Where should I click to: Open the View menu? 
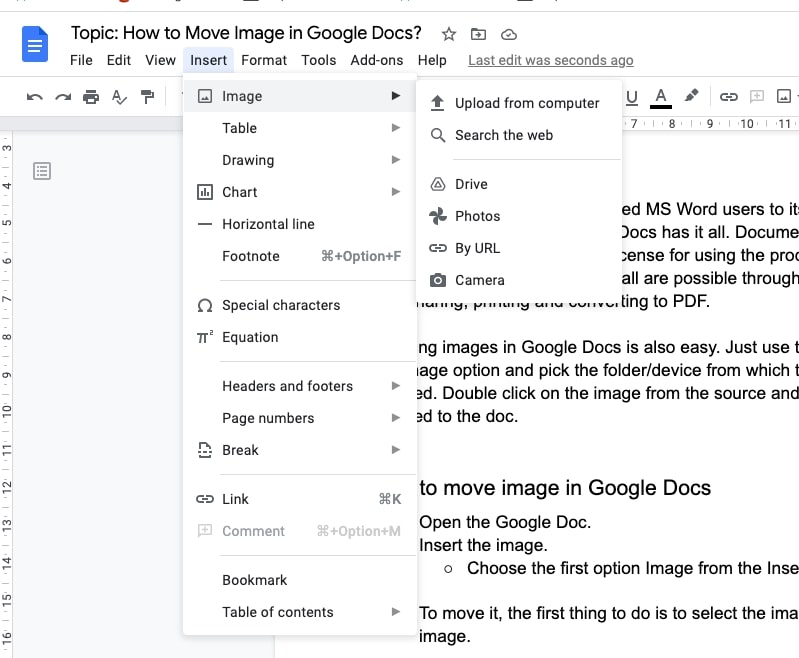click(x=160, y=60)
